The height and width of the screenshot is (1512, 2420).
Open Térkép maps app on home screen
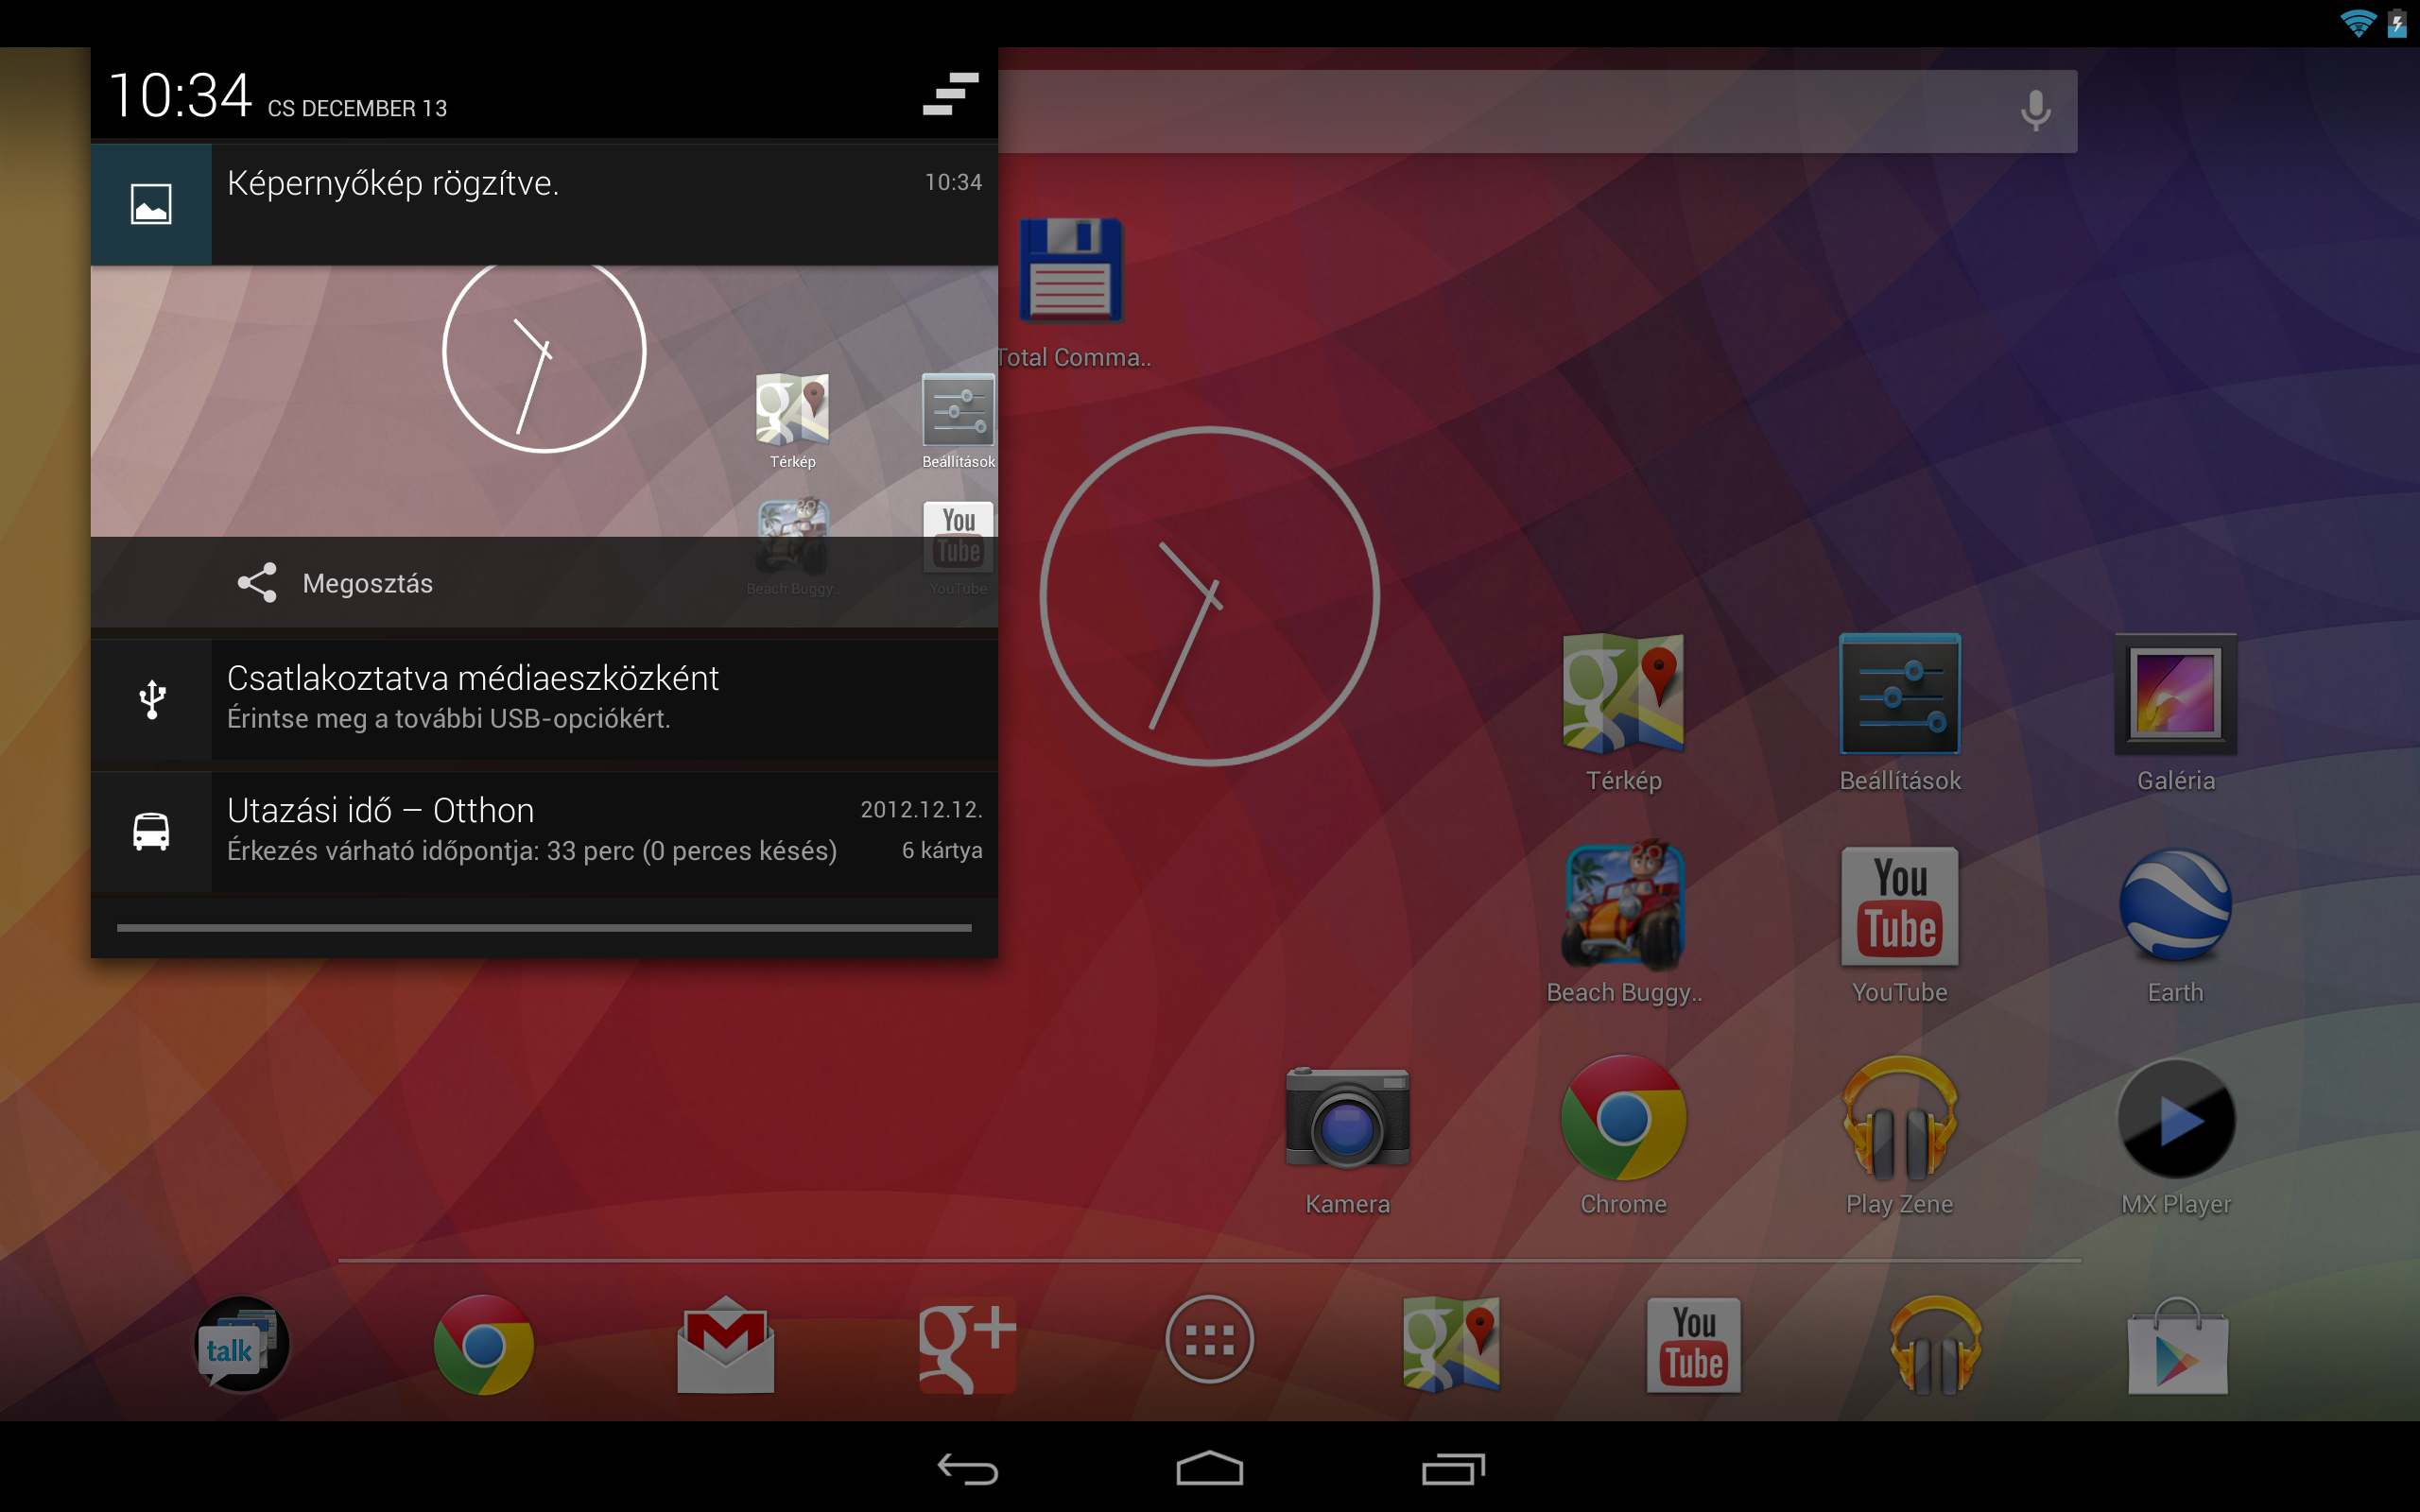point(1623,713)
